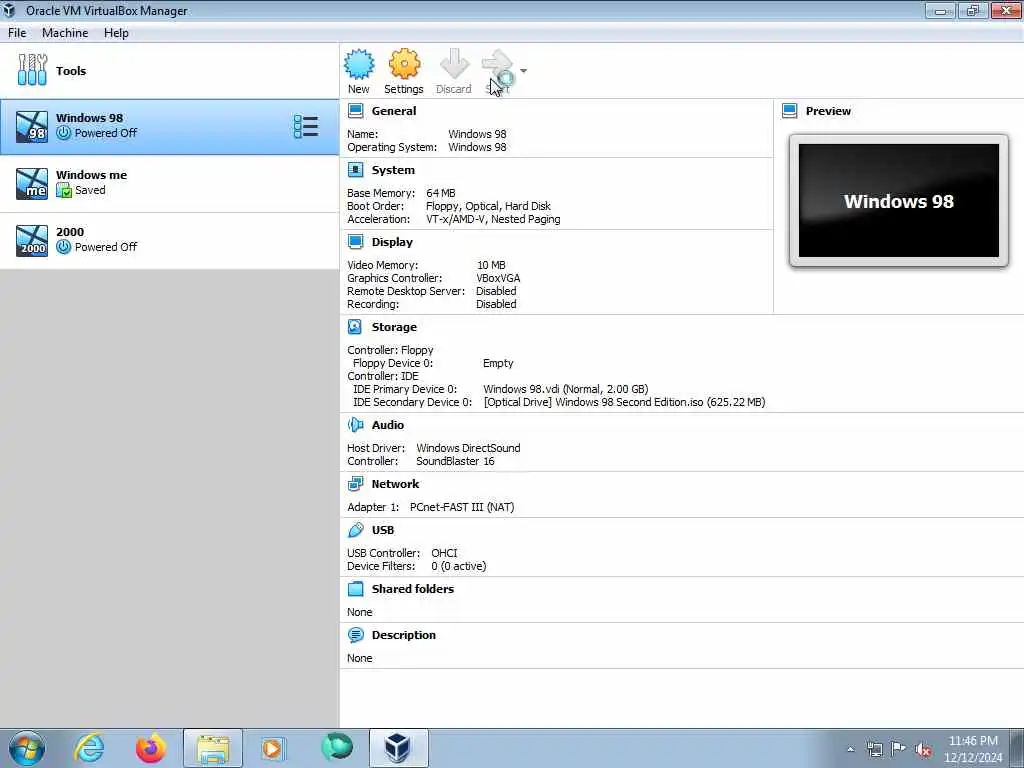Show hidden tray icons arrow
The height and width of the screenshot is (768, 1024).
[x=850, y=750]
